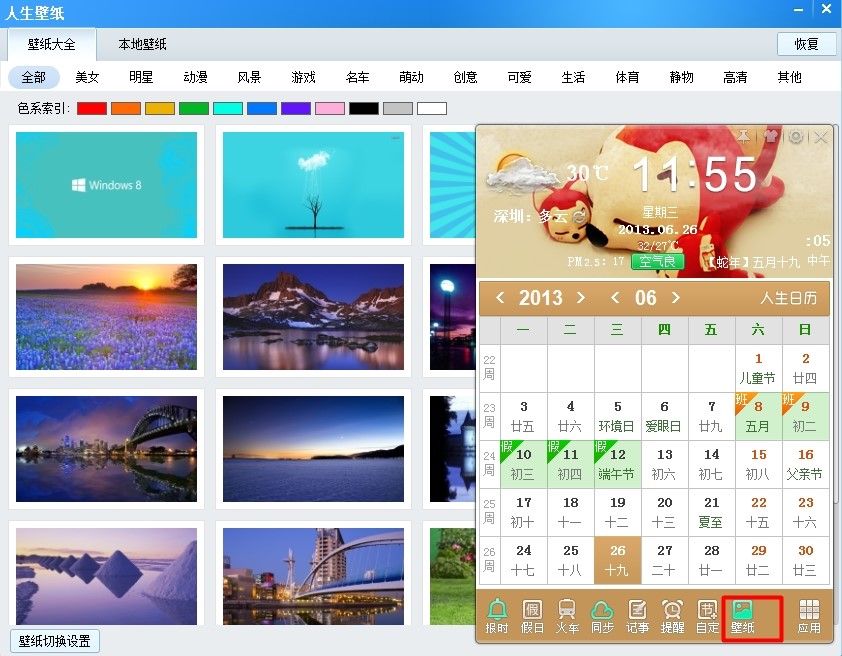
Task: Select the 动漫 category
Action: pos(195,77)
